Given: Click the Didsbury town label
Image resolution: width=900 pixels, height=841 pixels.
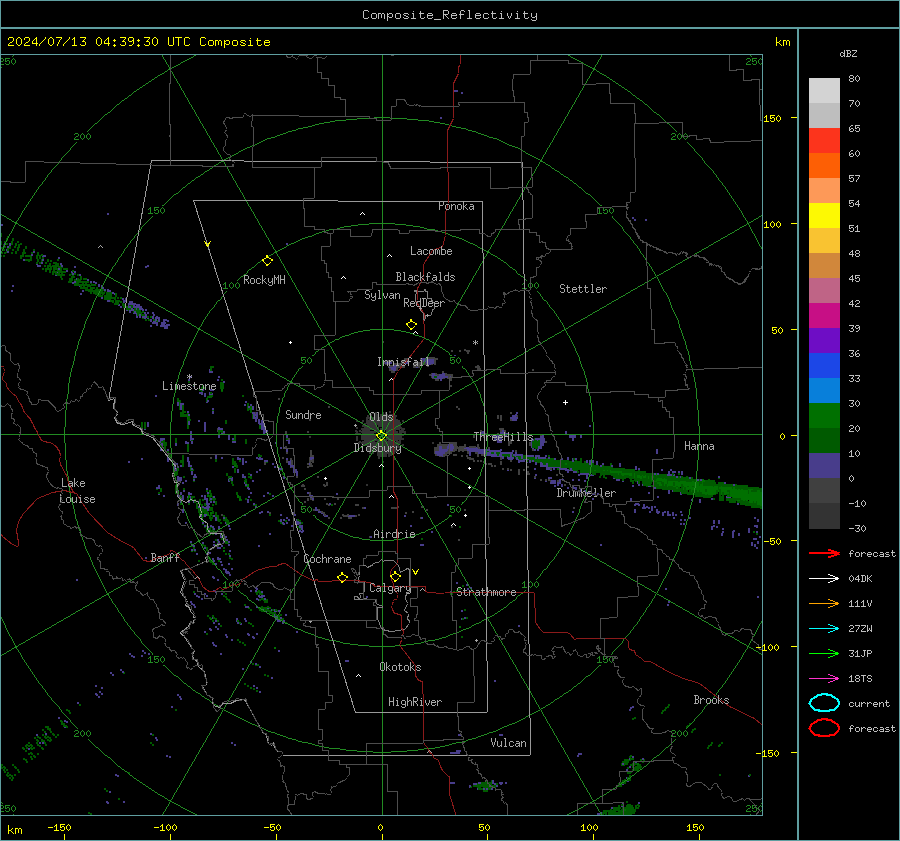Looking at the screenshot, I should click(x=378, y=448).
